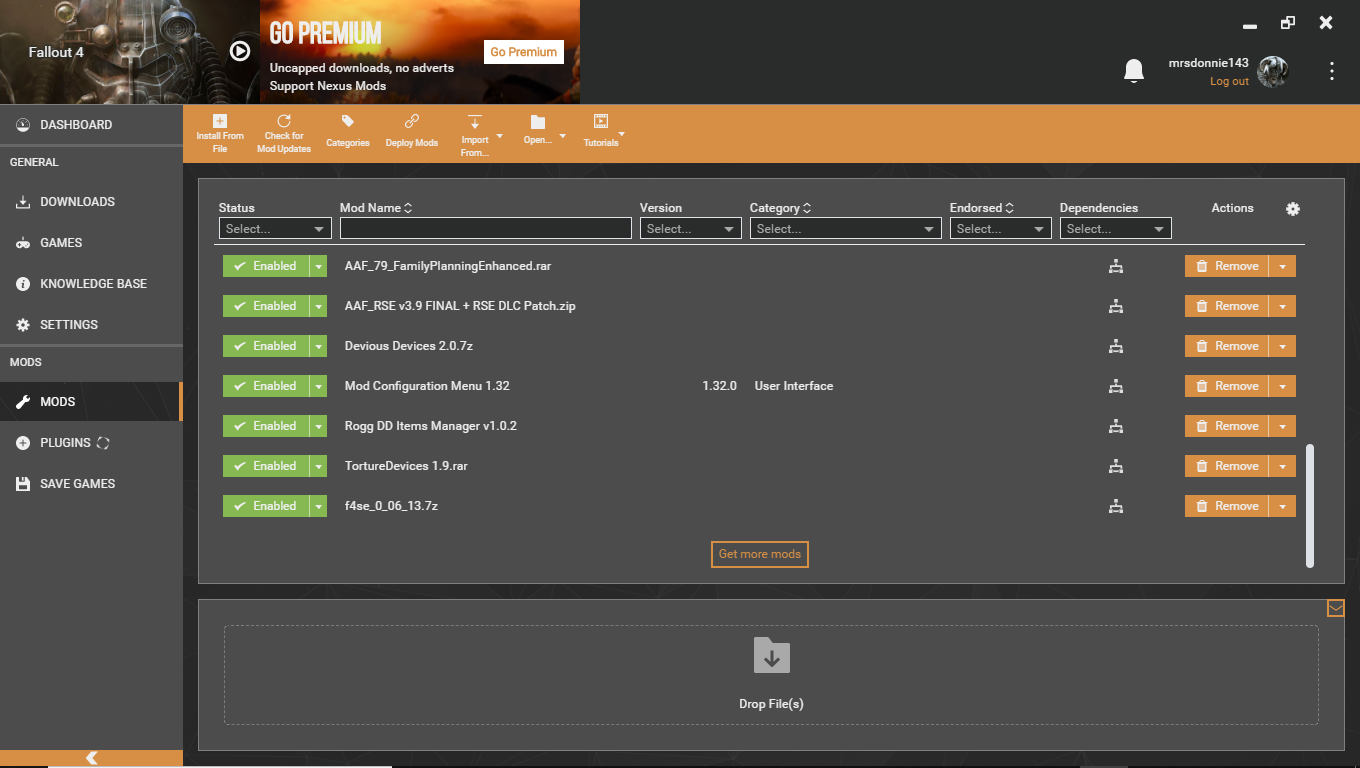1360x768 pixels.
Task: Toggle Enabled for AAF_79_FamilyPlanningEnhanced.rar
Action: [265, 266]
